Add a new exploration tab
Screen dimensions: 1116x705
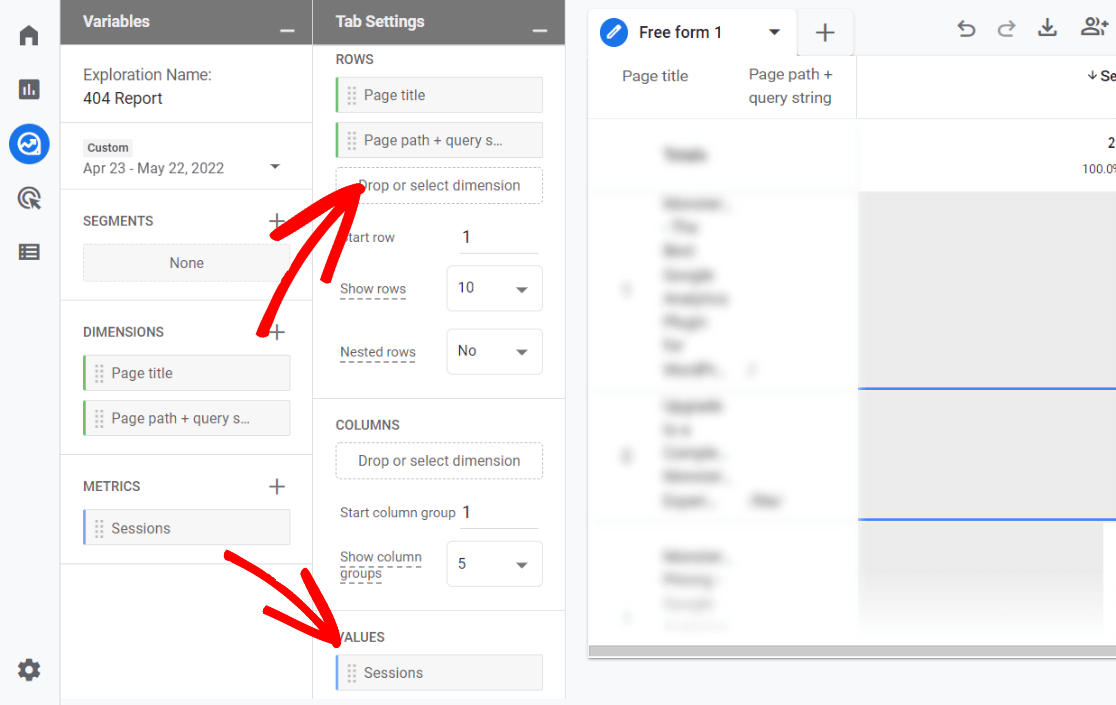coord(825,33)
